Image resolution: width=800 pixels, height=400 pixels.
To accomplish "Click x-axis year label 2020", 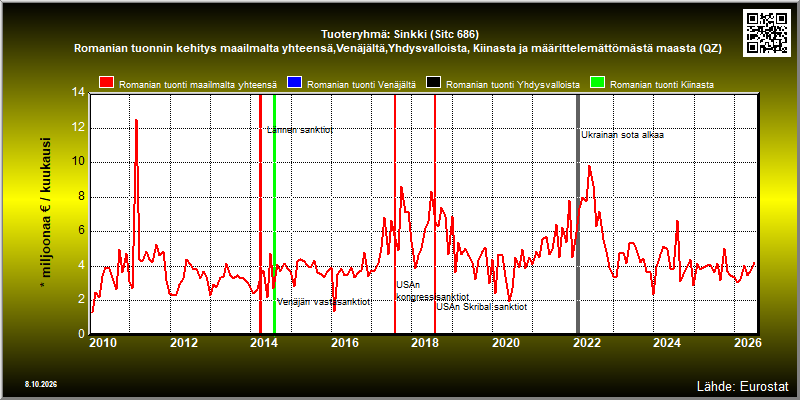I will coord(506,342).
